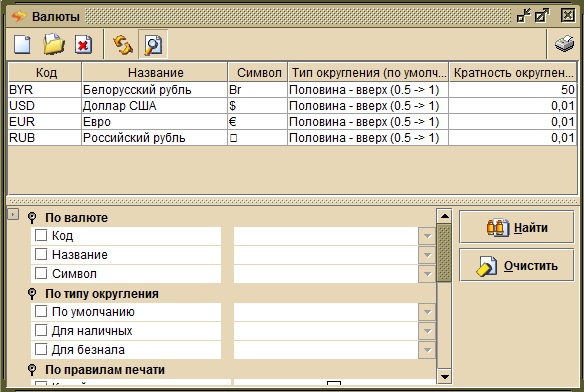Collapse the По правилам печати group pin
Image resolution: width=584 pixels, height=392 pixels.
coord(32,370)
